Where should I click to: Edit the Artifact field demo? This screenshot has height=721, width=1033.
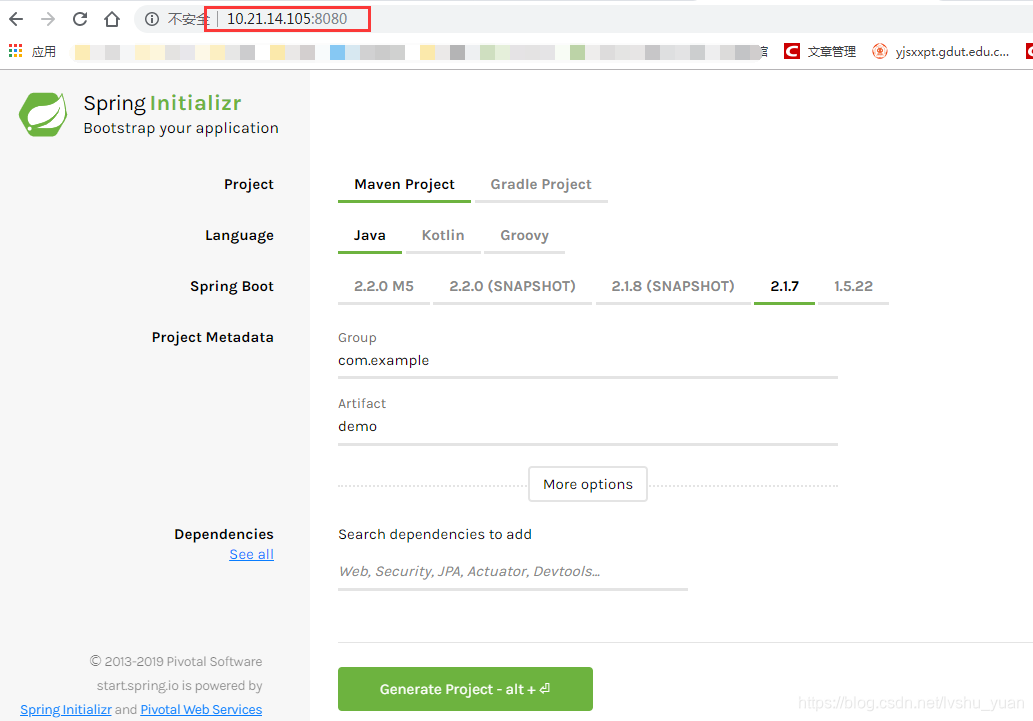(x=588, y=427)
